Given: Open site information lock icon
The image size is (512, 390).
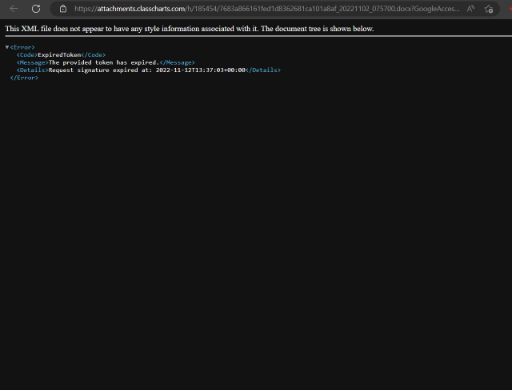Looking at the screenshot, I should (63, 9).
